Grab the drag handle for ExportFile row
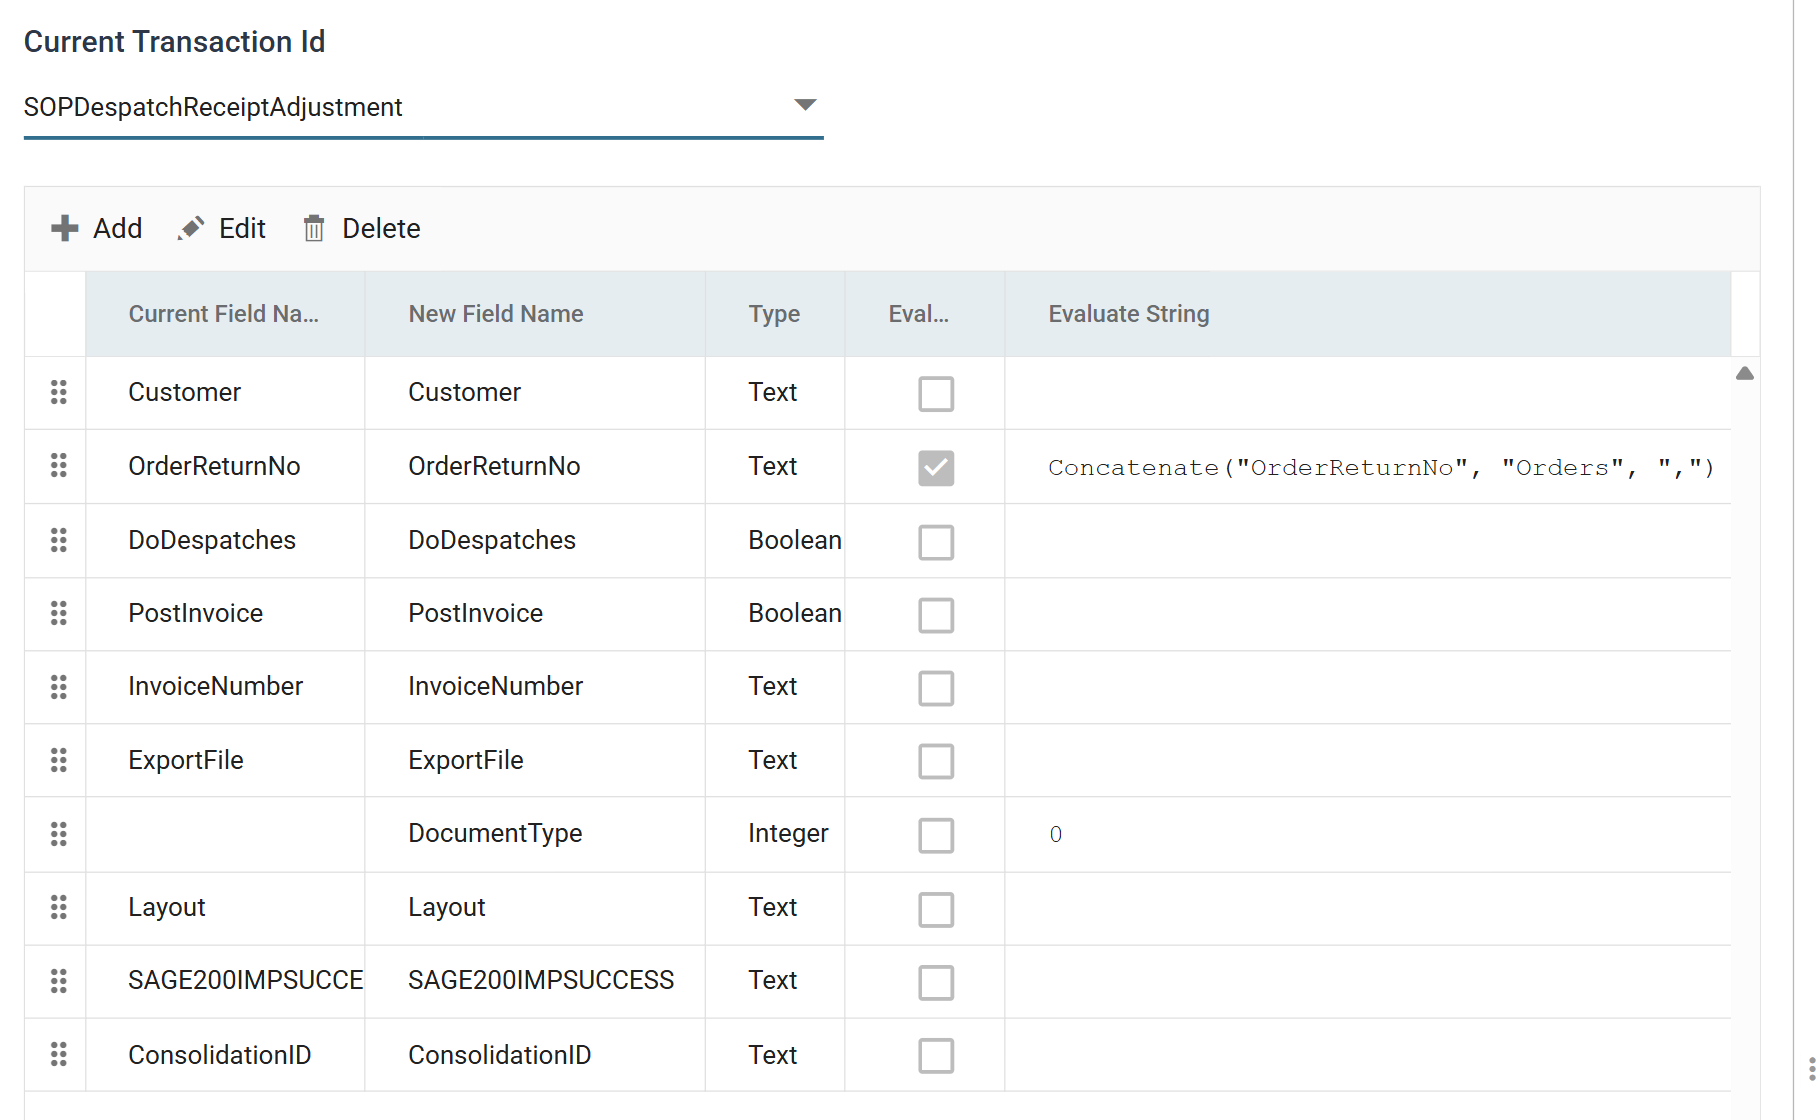 coord(59,760)
